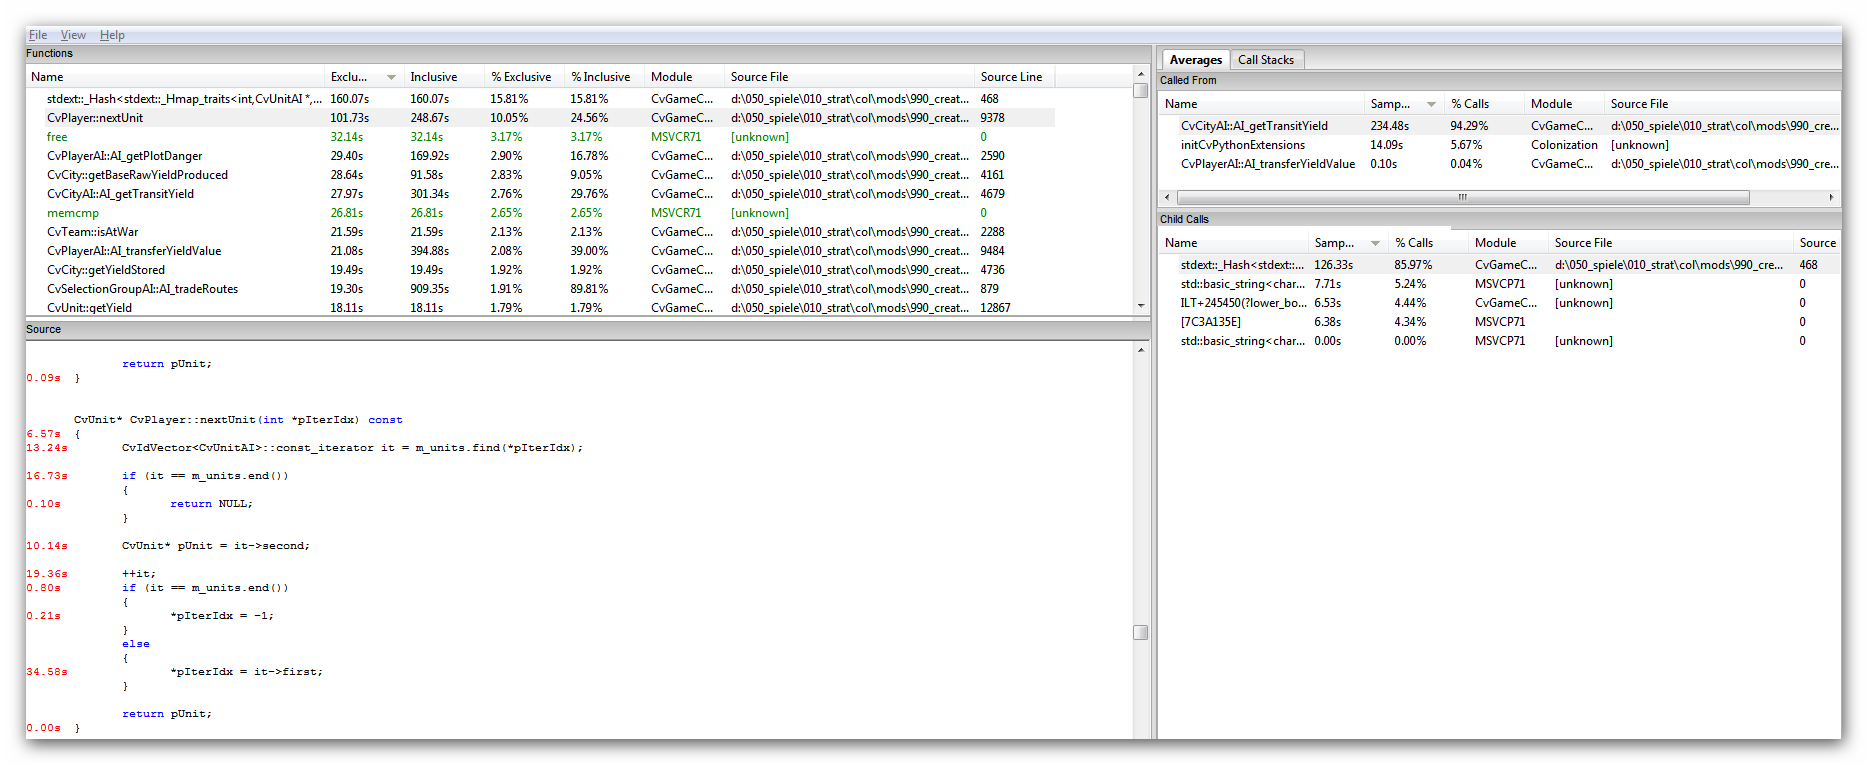Select CvCityAI::AI_getTransitYield in Called From

point(1499,126)
